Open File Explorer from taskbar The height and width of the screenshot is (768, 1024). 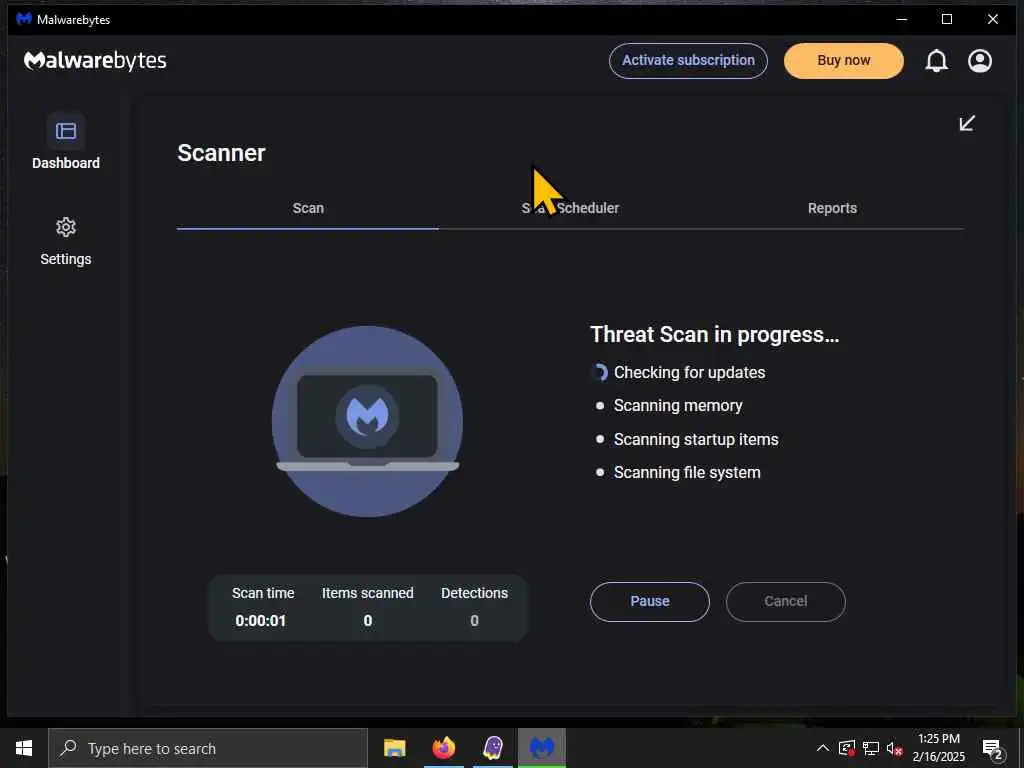tap(394, 748)
